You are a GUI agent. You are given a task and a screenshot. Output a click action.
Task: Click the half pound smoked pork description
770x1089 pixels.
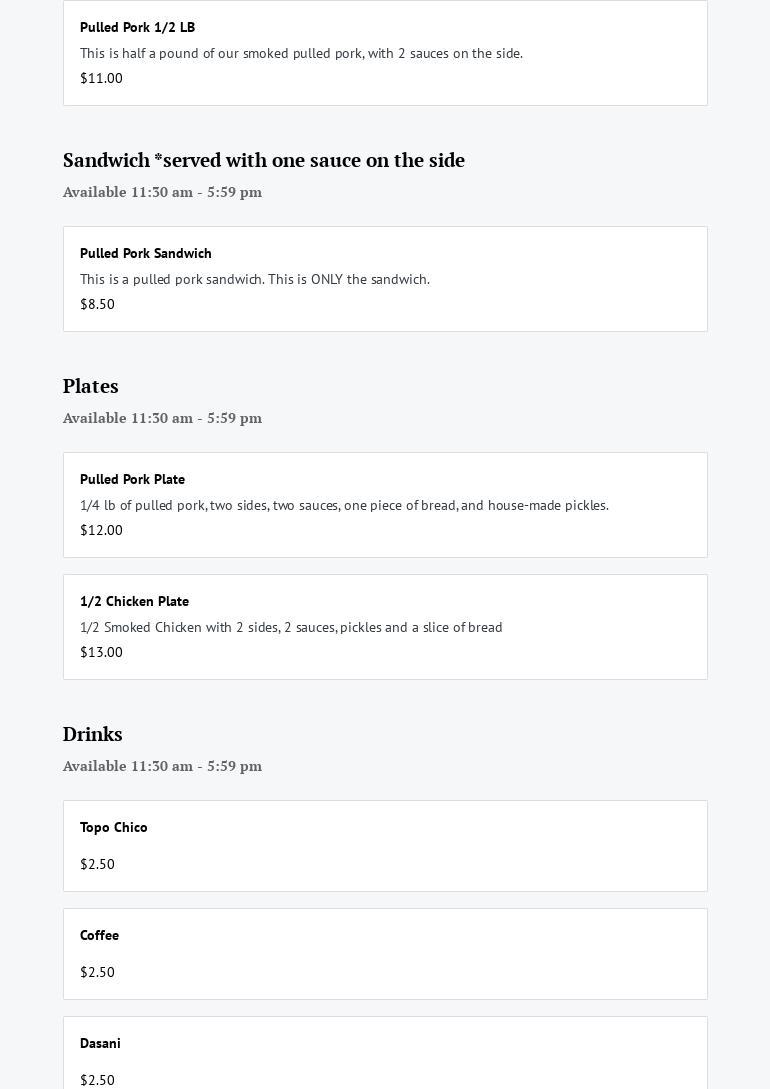click(x=301, y=53)
